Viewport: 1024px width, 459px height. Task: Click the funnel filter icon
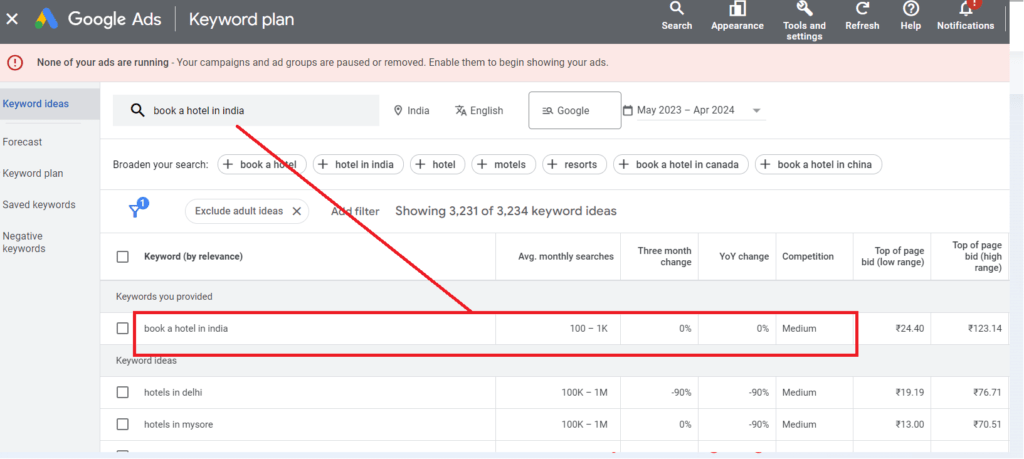(x=135, y=210)
